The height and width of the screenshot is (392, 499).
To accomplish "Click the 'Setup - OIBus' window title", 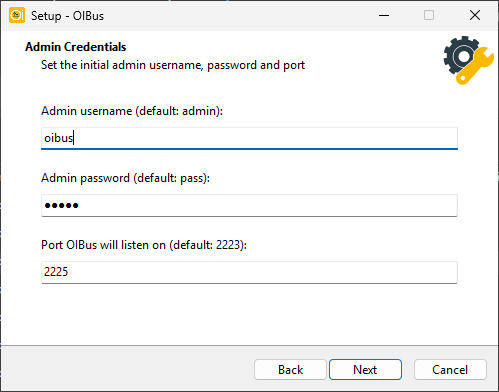I will 67,16.
